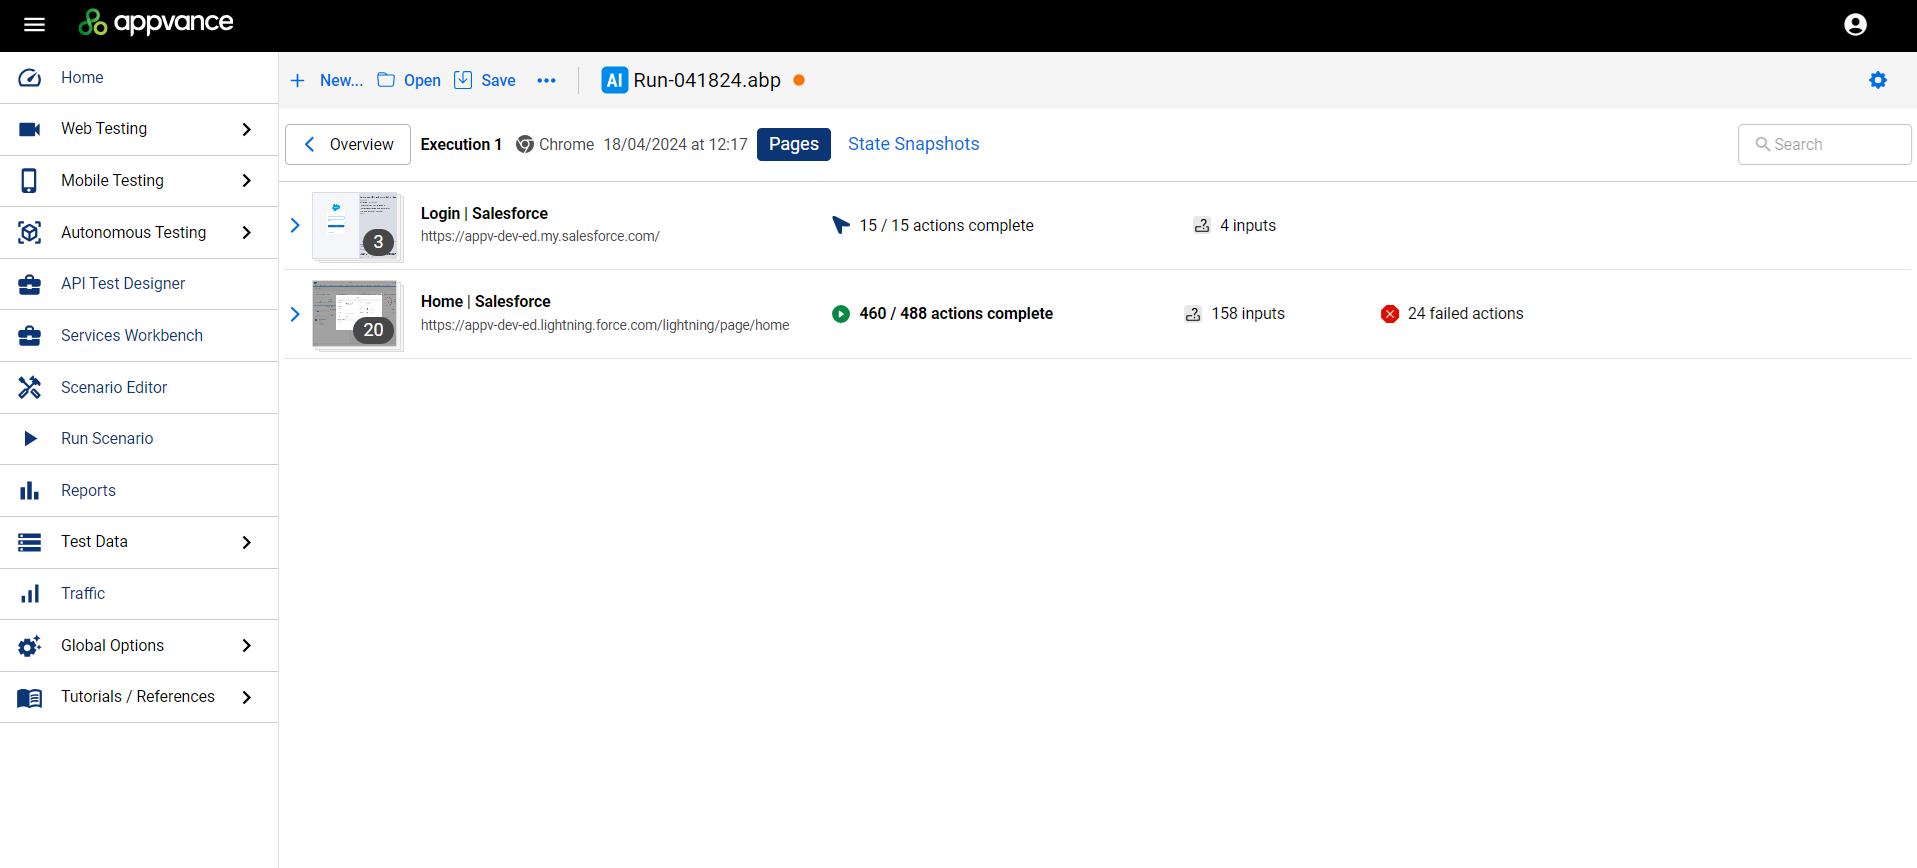Viewport: 1917px width, 868px height.
Task: Click the inputs icon beside 4 inputs
Action: (1202, 226)
